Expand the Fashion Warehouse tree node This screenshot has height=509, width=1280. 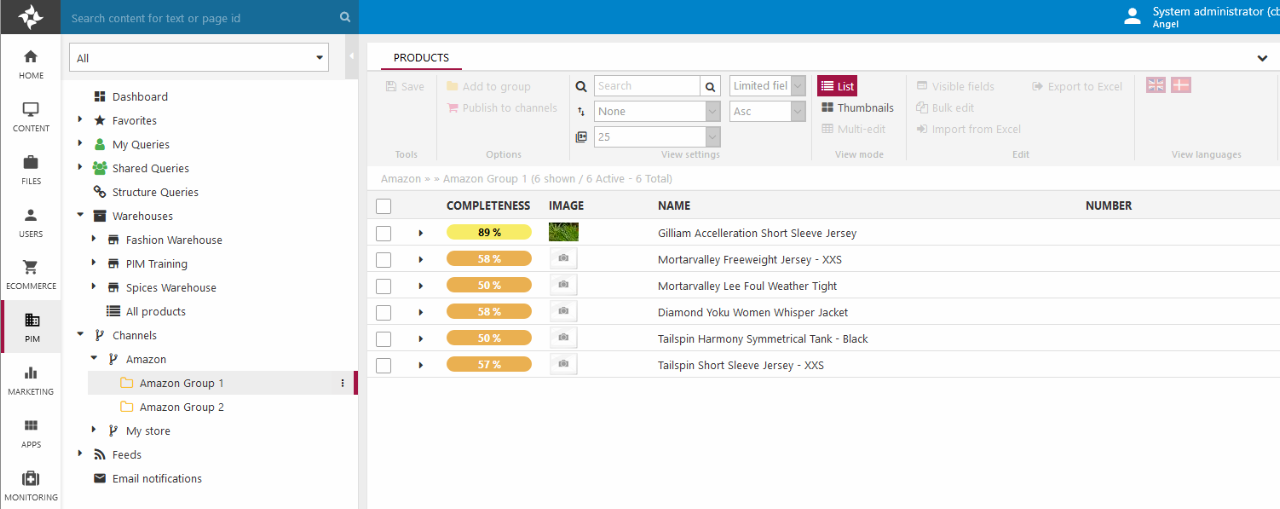(94, 240)
